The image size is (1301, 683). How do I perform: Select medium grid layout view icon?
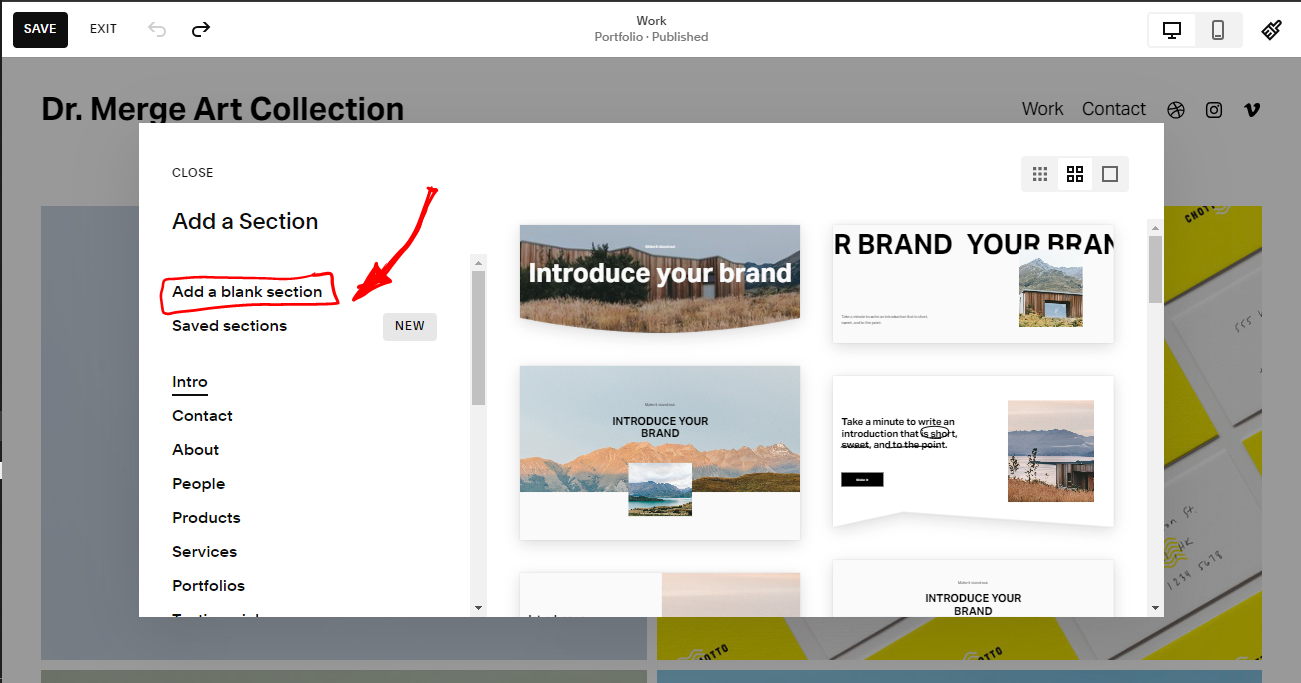coord(1075,174)
